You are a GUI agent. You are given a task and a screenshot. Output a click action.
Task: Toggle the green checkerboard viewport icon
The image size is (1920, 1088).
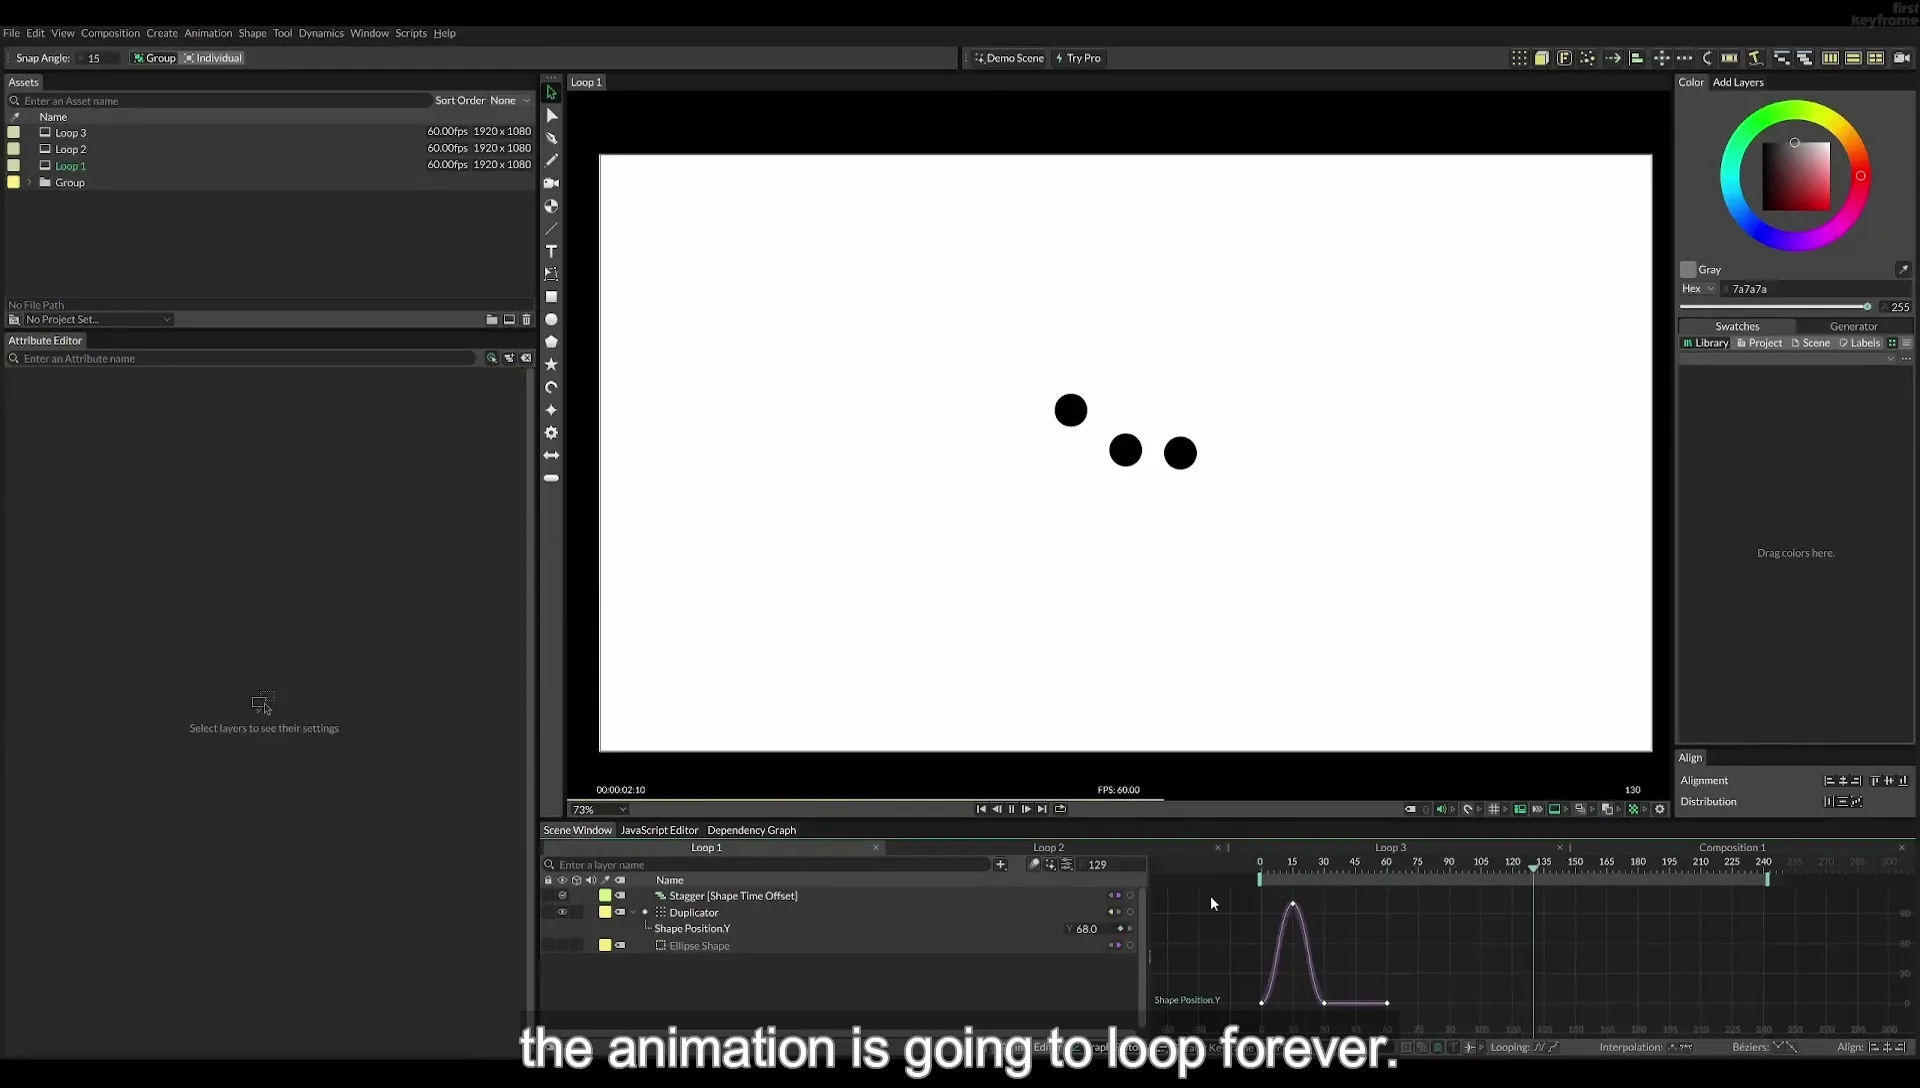click(x=1633, y=809)
